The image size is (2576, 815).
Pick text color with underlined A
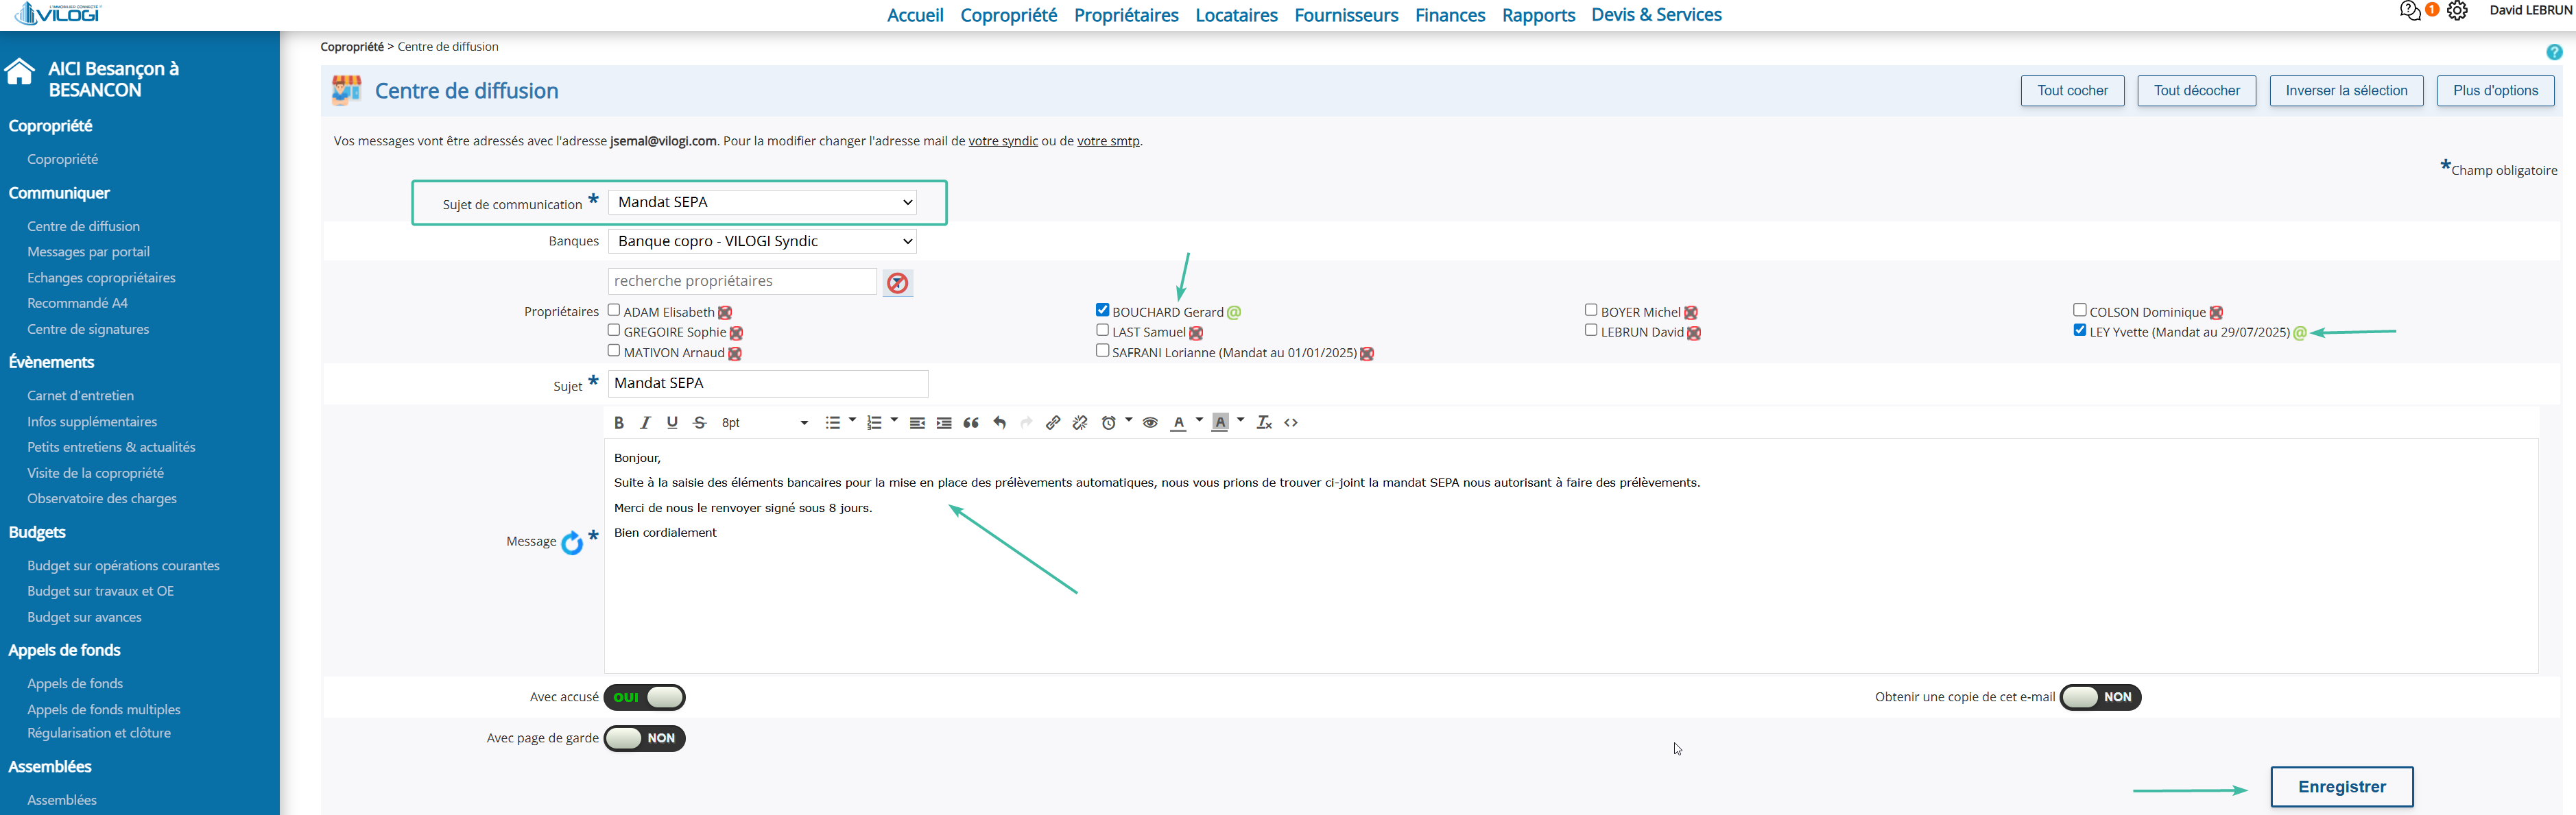pyautogui.click(x=1179, y=423)
